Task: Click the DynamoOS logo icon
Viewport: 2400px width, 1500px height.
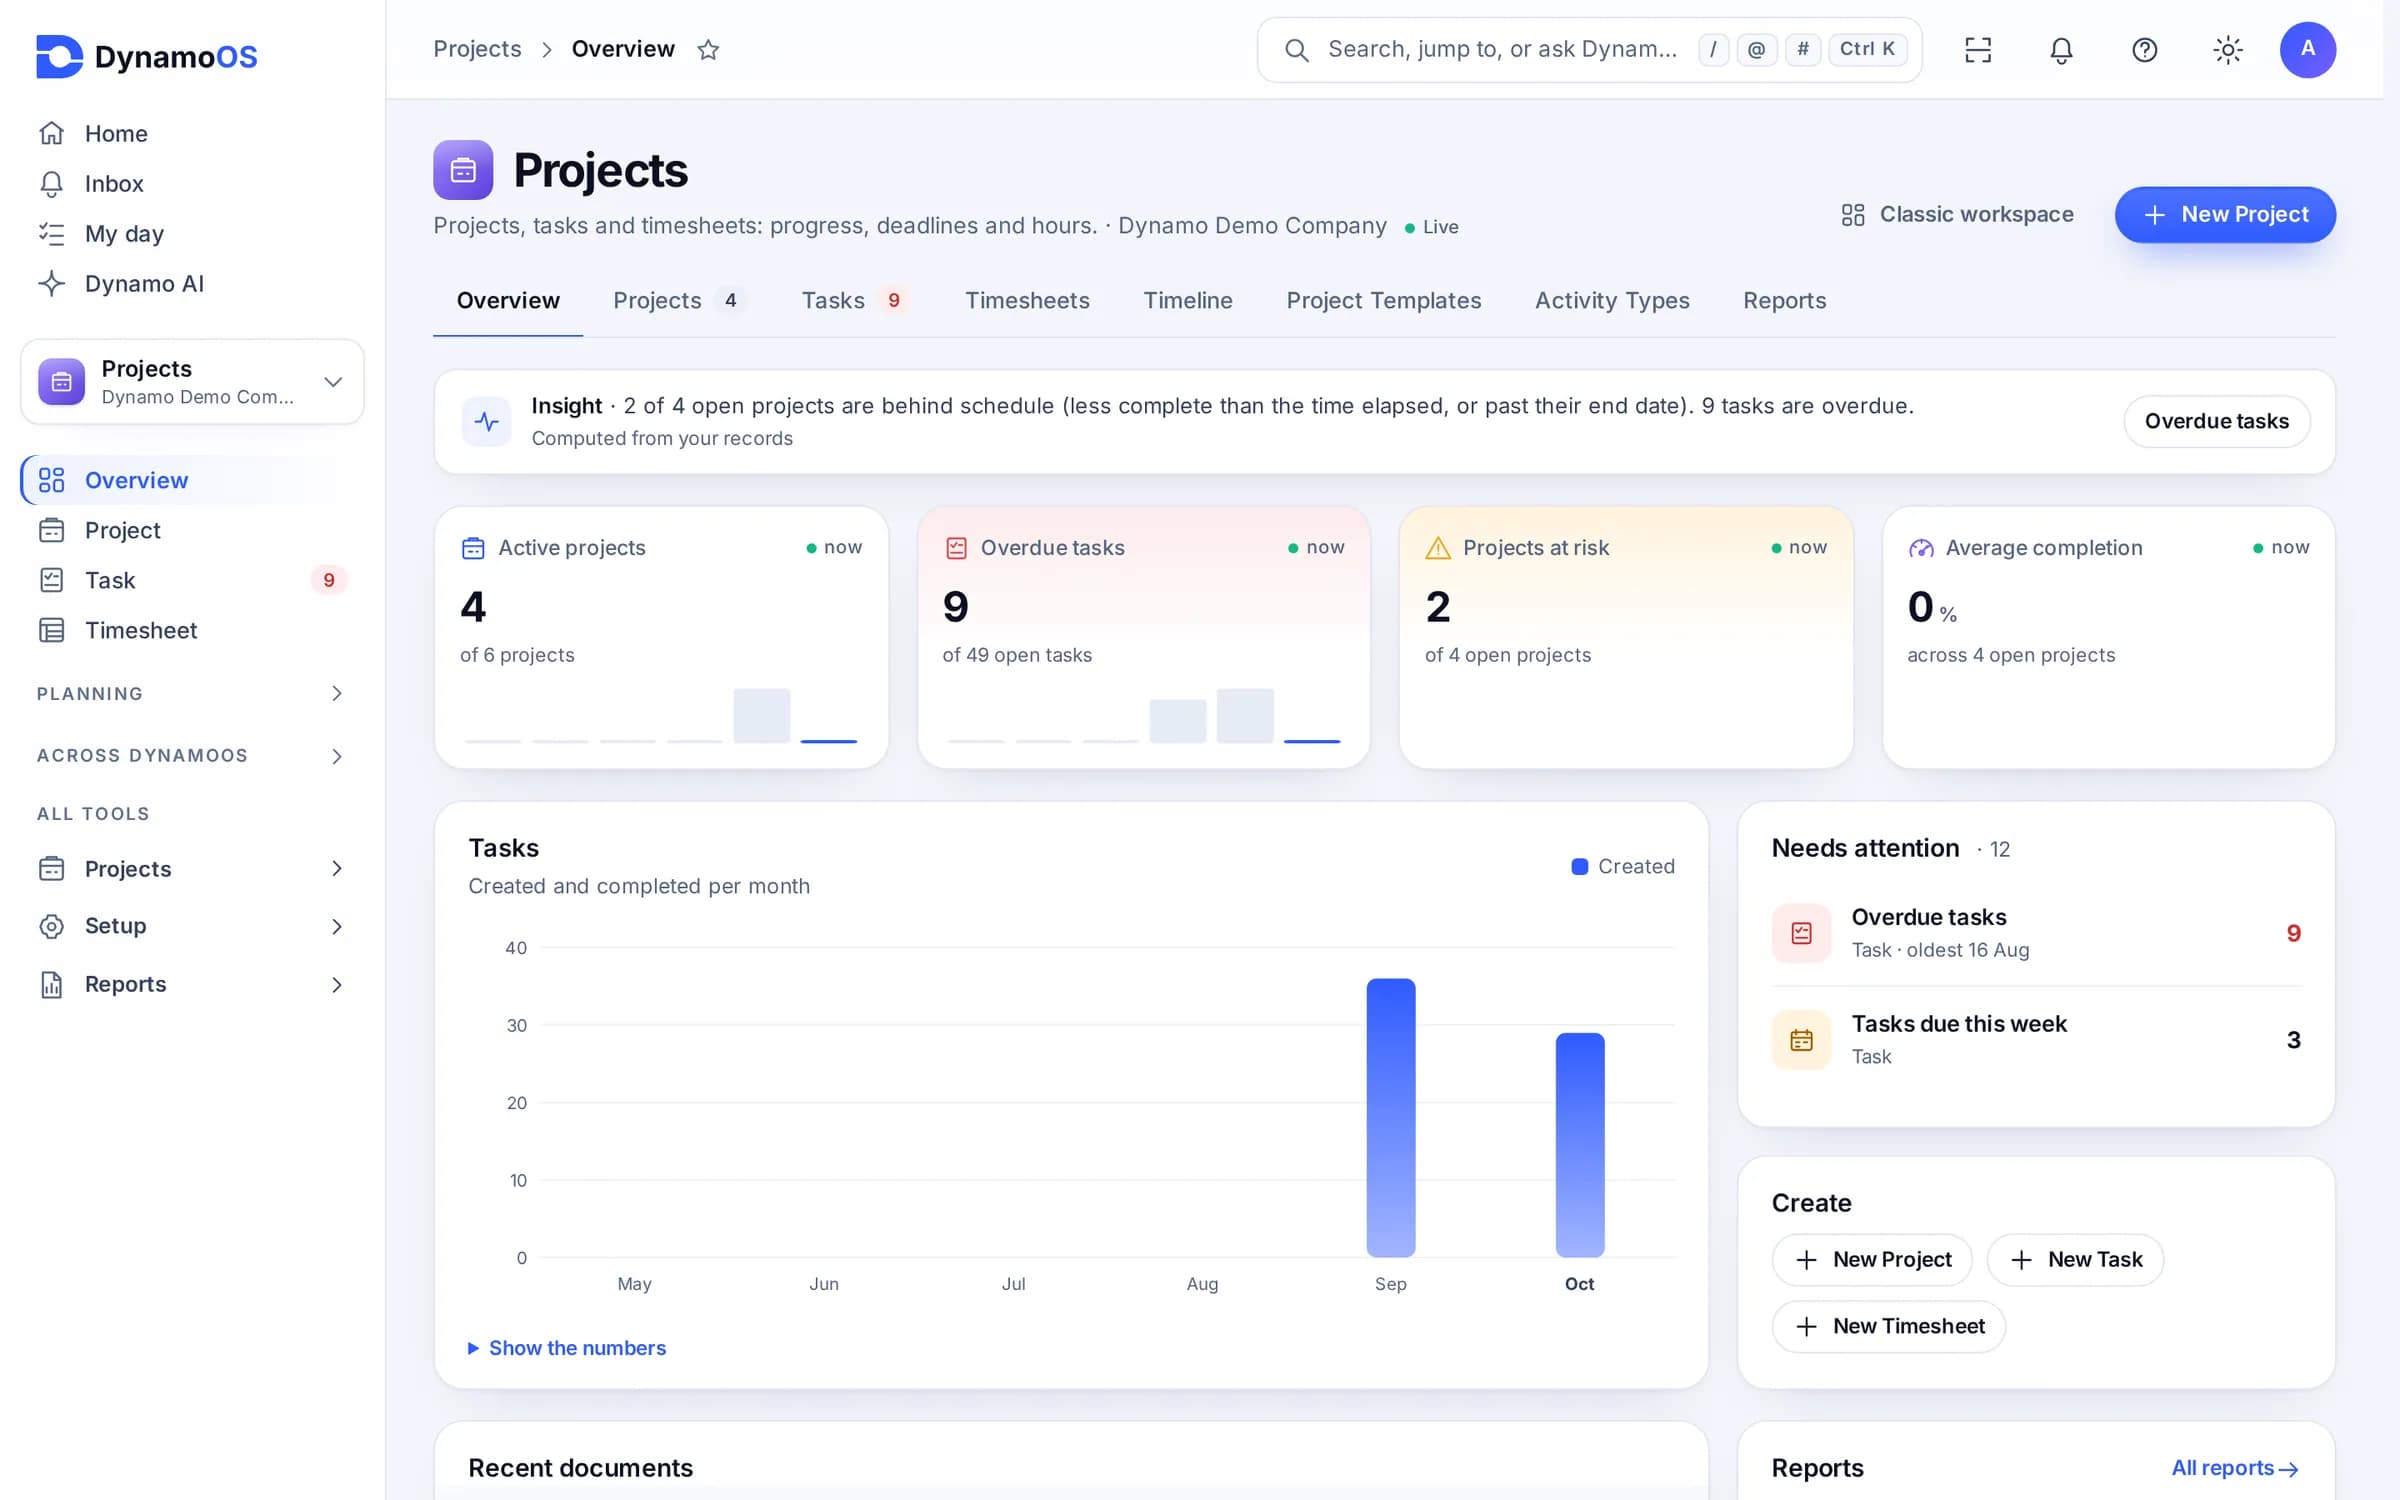Action: click(x=59, y=56)
